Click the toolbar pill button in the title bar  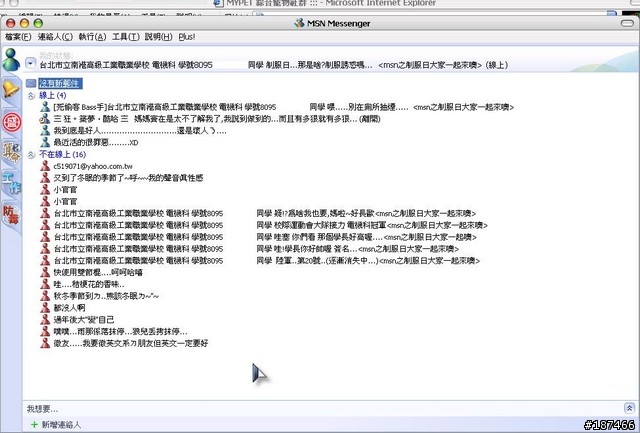coord(627,23)
